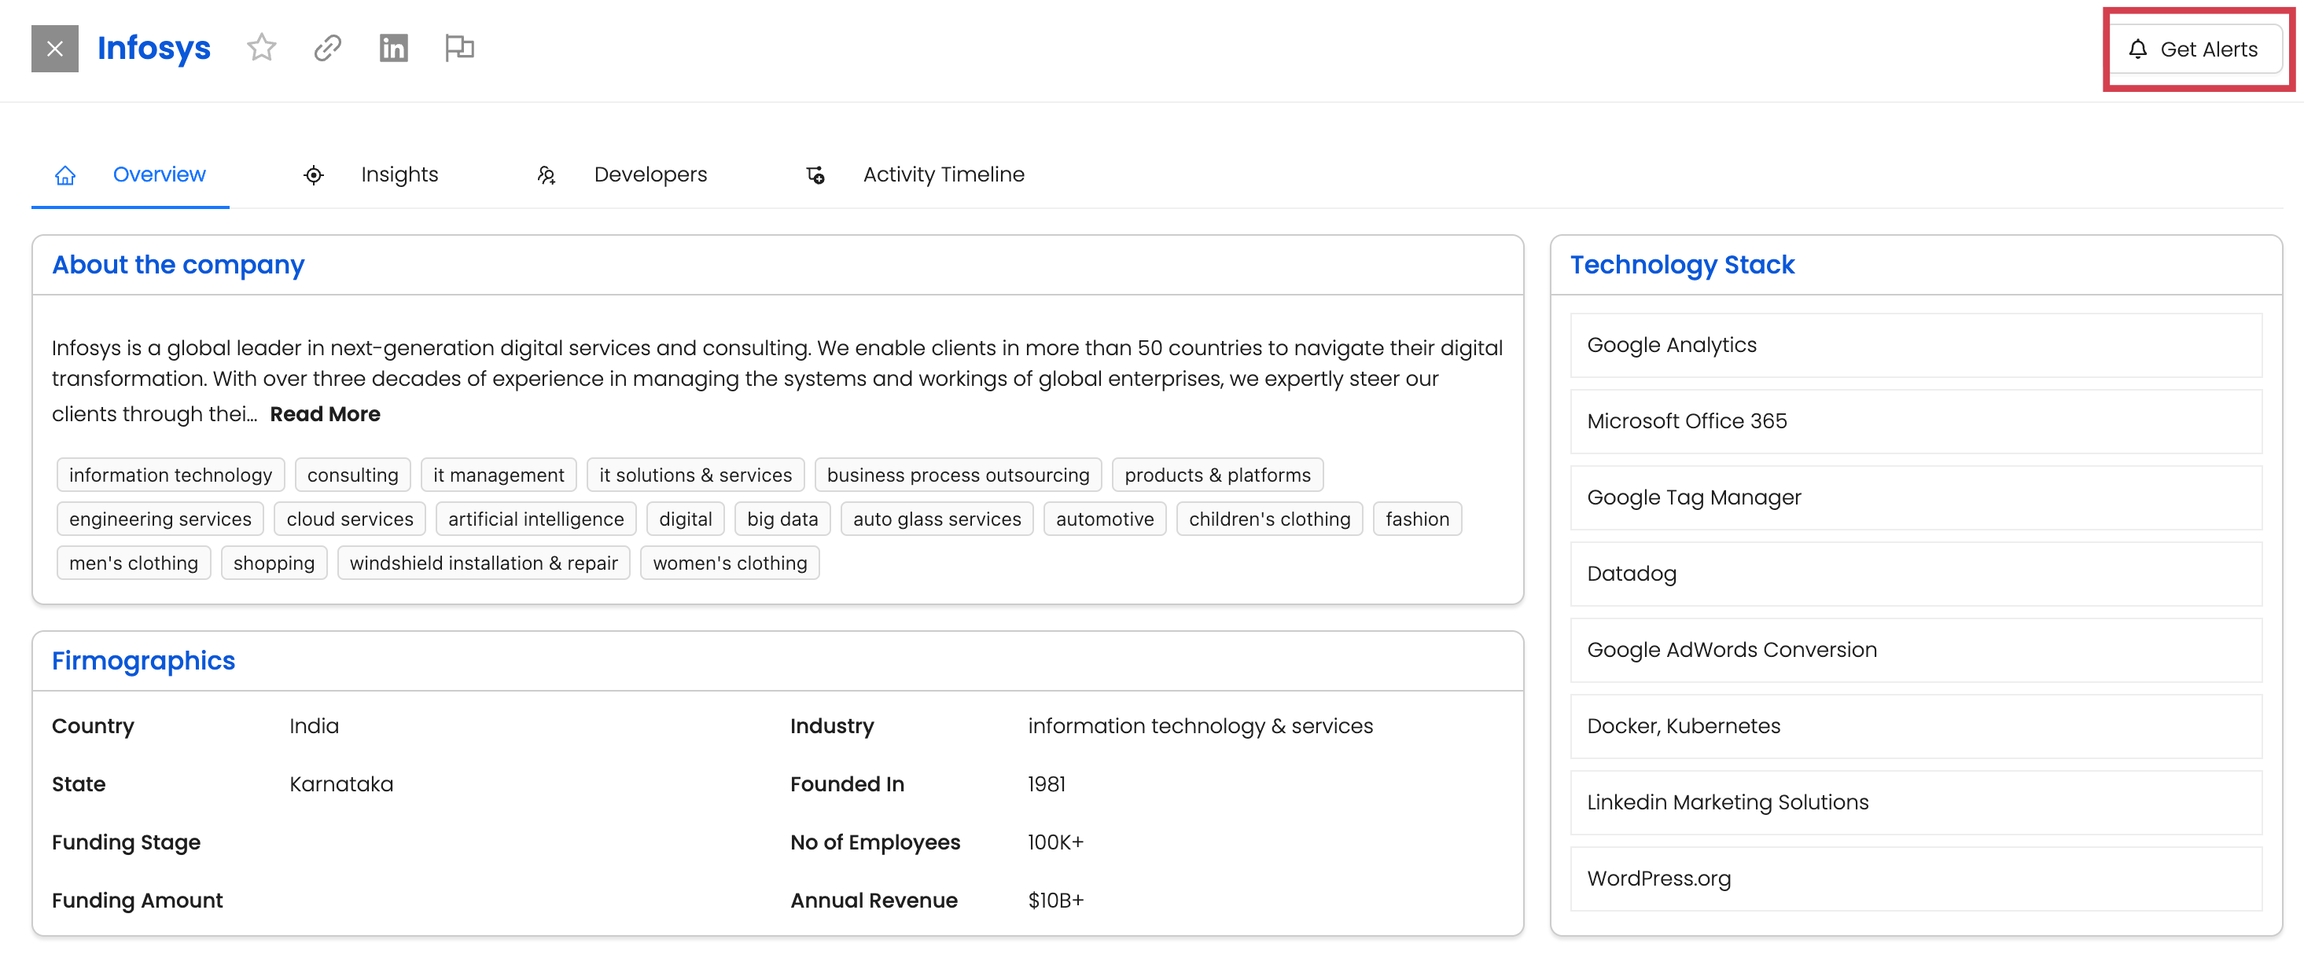Click the Infosys company name heading

coord(154,48)
